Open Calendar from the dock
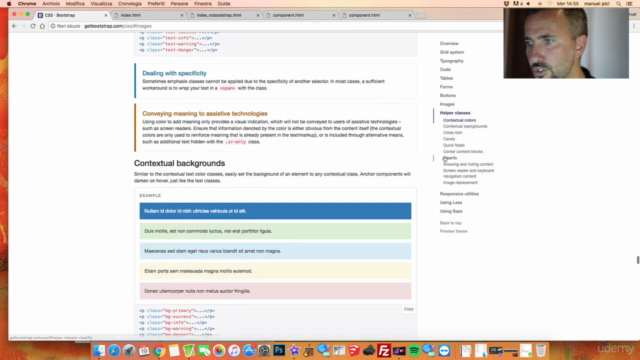640x360 pixels. point(144,351)
